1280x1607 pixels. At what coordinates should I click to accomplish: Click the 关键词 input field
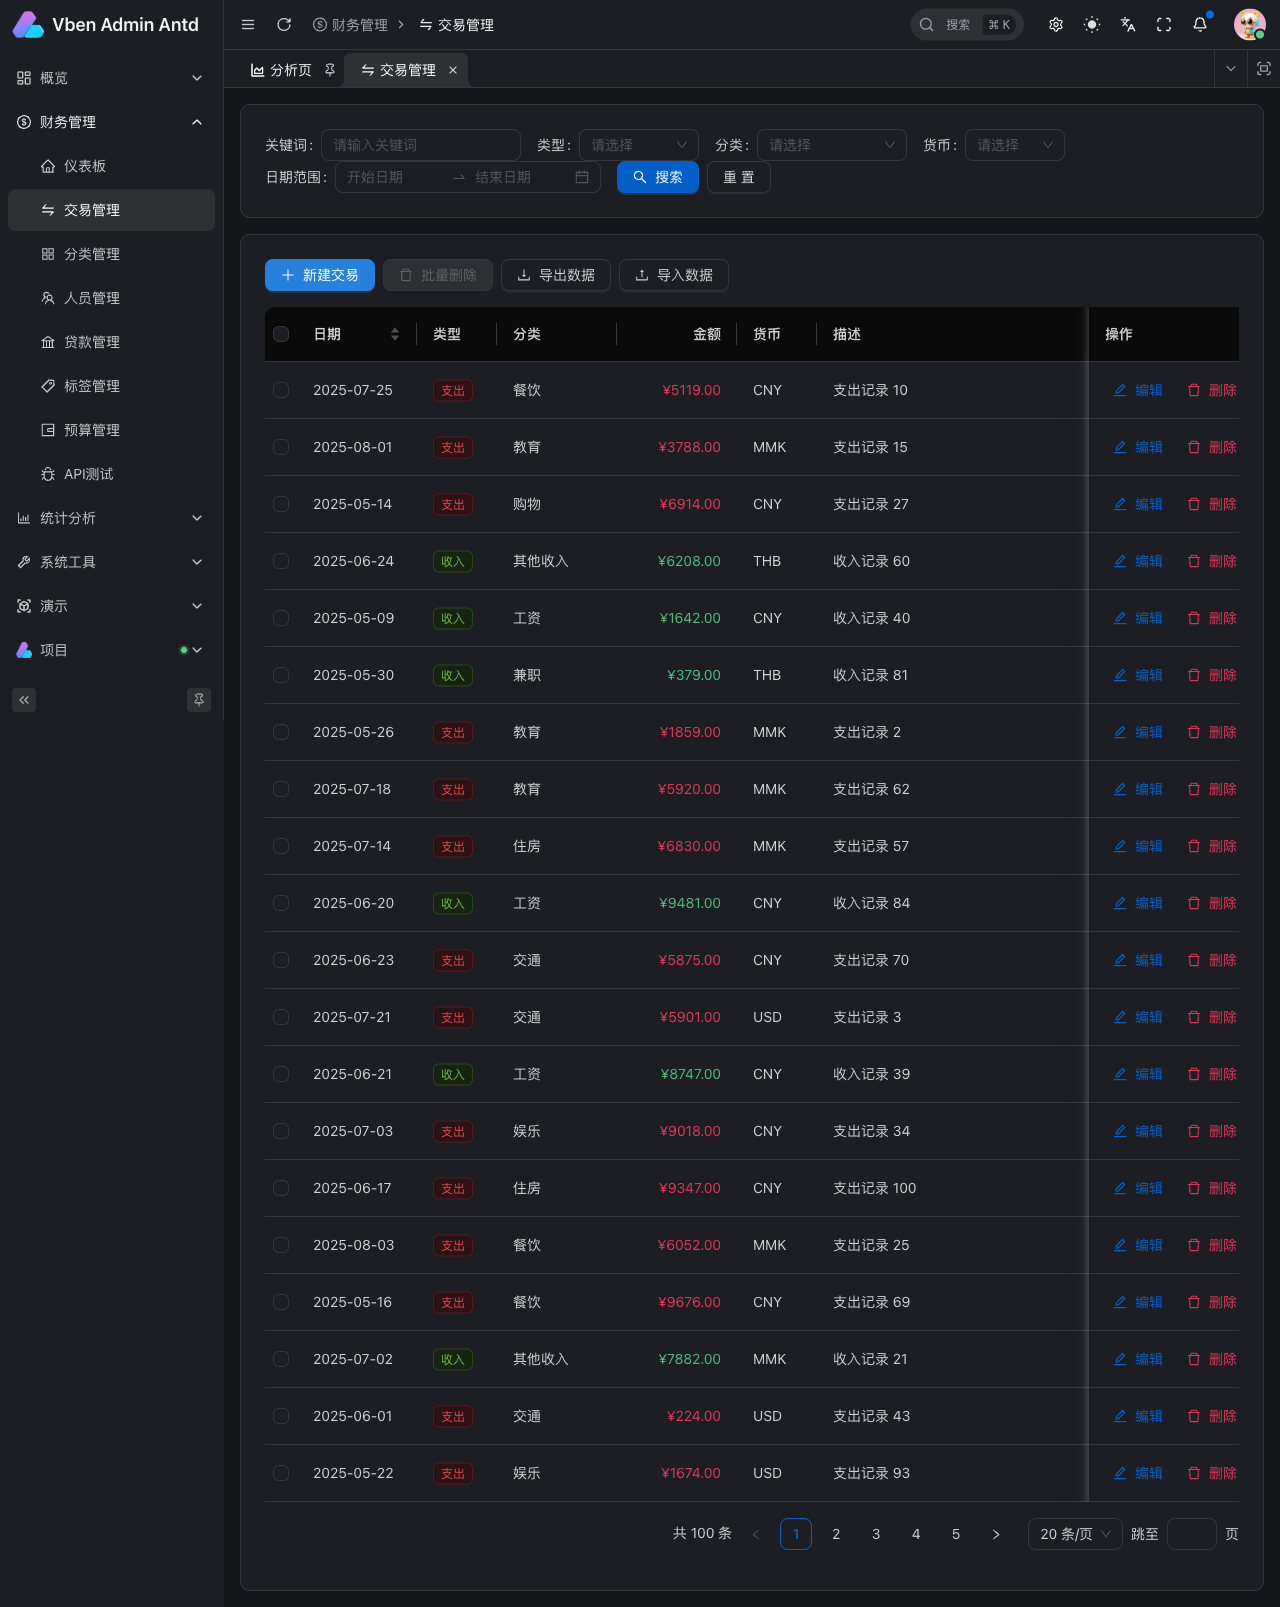tap(420, 145)
